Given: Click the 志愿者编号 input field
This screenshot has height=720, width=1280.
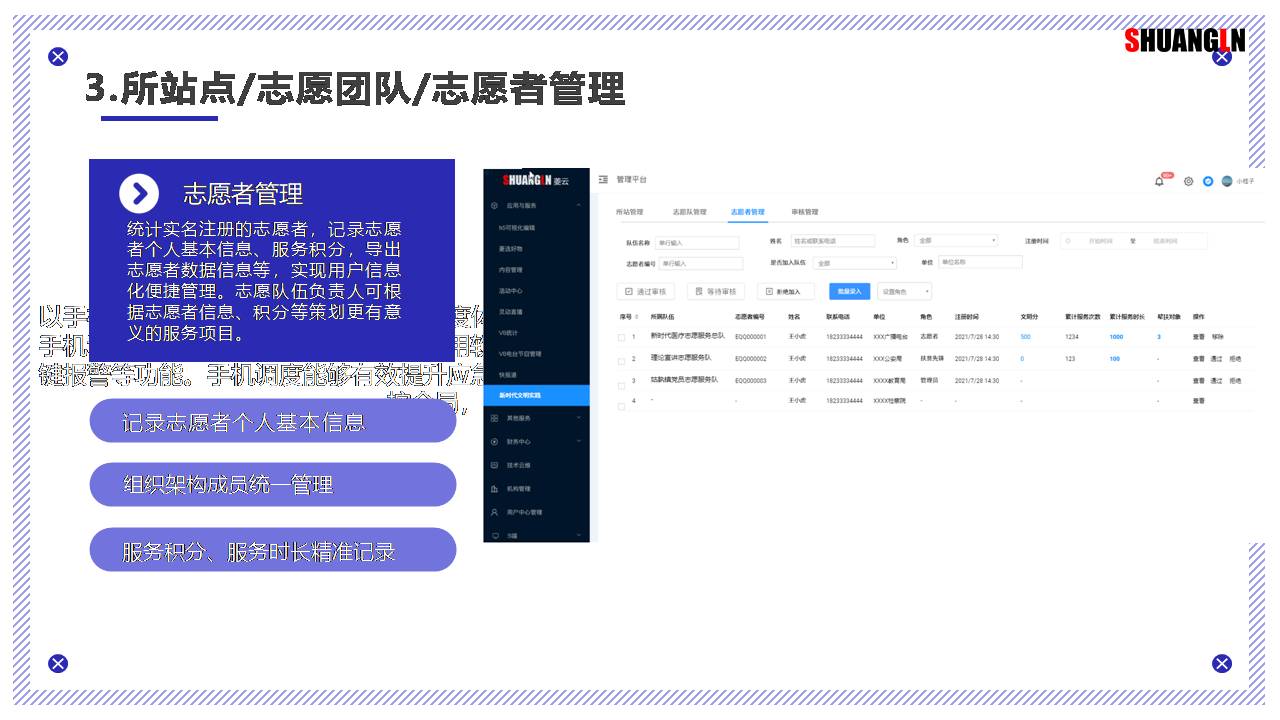Looking at the screenshot, I should coord(700,264).
